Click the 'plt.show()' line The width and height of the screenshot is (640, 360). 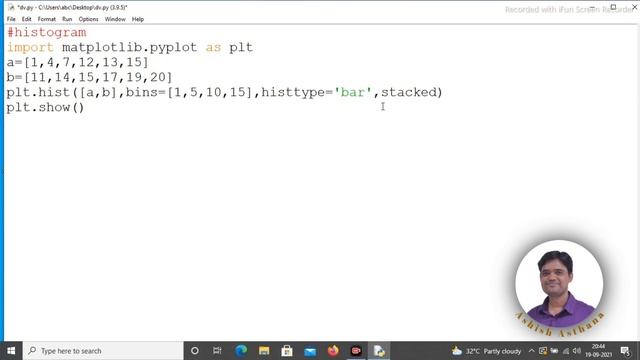[45, 107]
